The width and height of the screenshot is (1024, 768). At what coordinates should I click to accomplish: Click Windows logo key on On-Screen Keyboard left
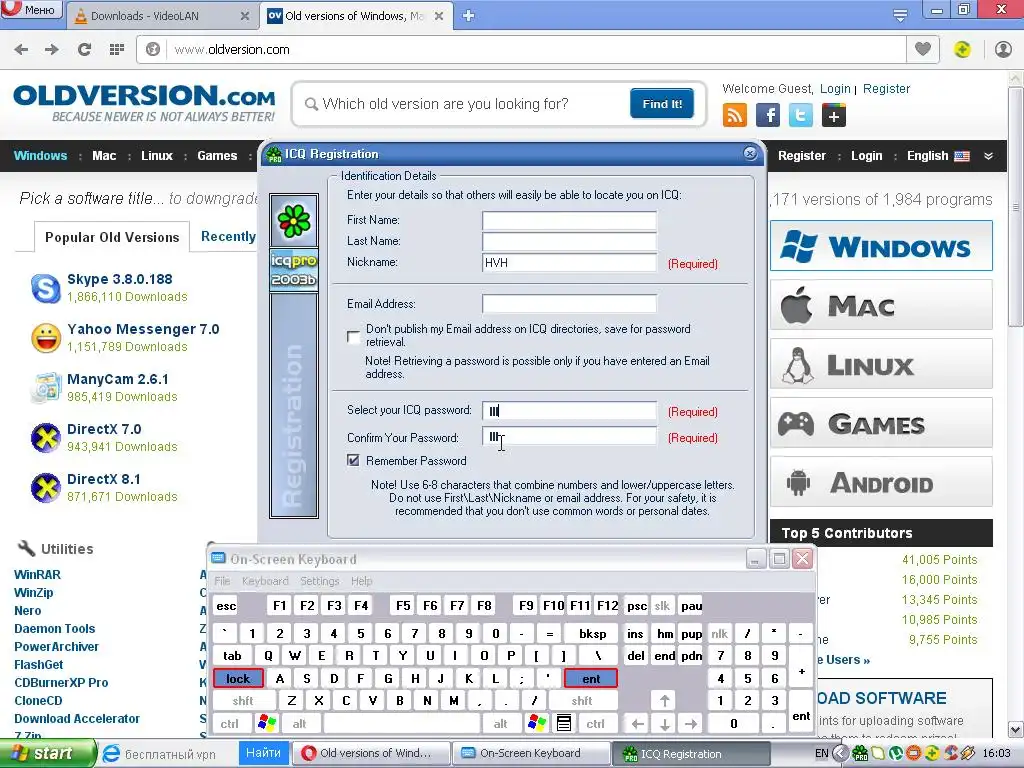click(267, 723)
